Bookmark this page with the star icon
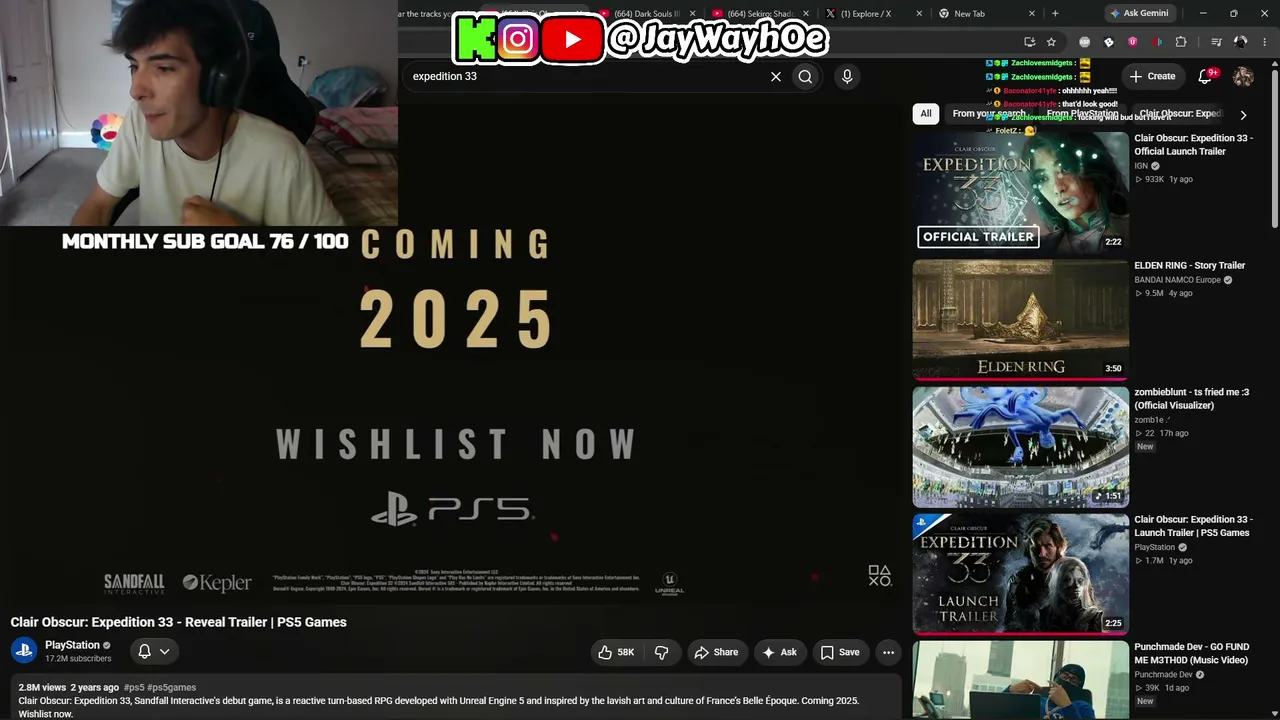This screenshot has height=720, width=1280. point(1051,42)
